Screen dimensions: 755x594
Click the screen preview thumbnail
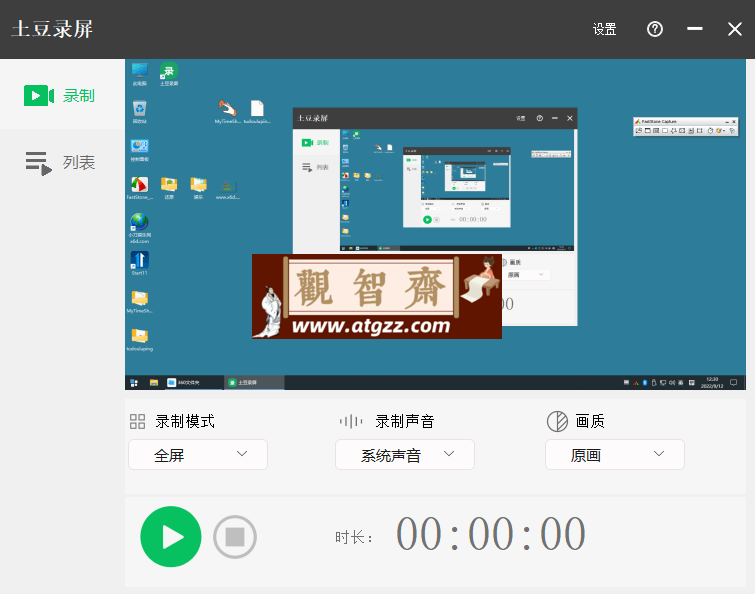(x=435, y=224)
